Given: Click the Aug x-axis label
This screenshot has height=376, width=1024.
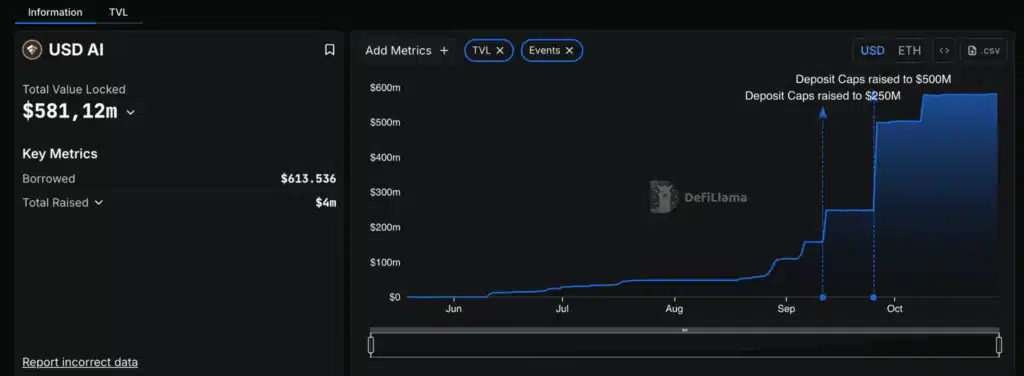Looking at the screenshot, I should [x=675, y=309].
